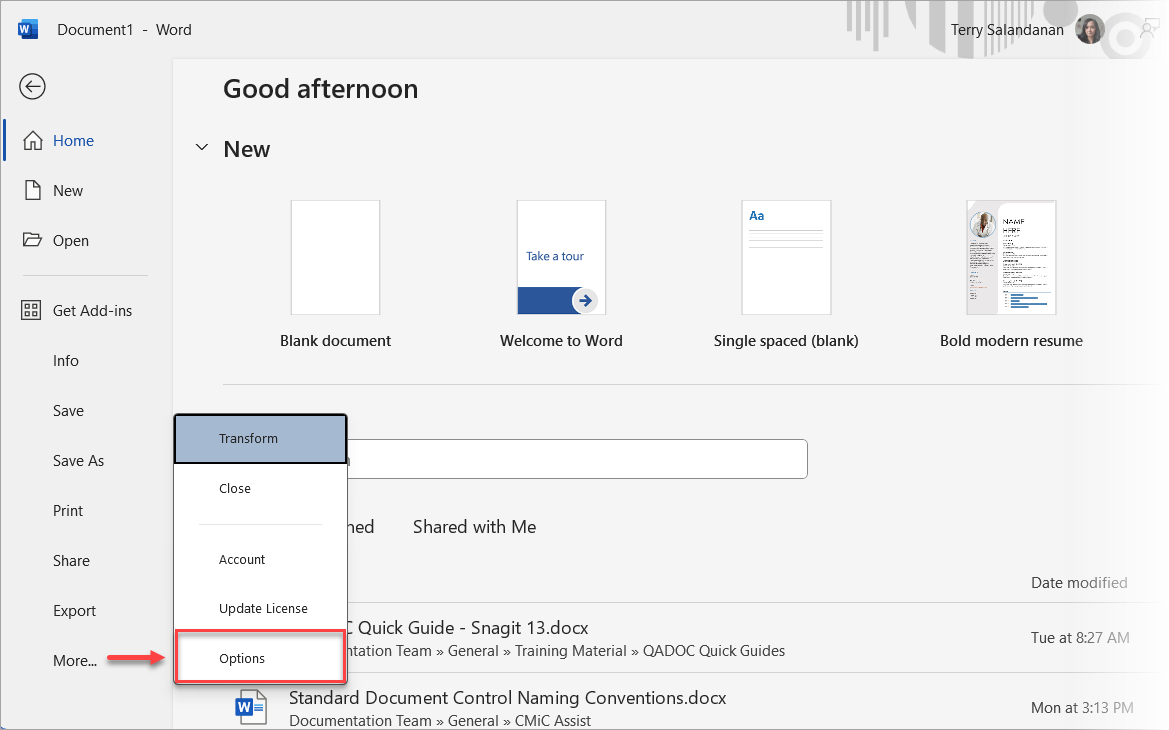The image size is (1169, 730).
Task: Go to the Print page
Action: 68,511
